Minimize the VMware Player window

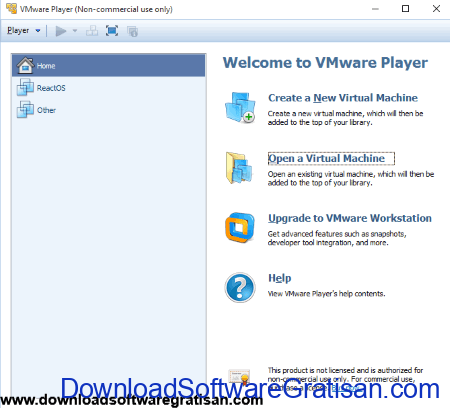(x=375, y=9)
